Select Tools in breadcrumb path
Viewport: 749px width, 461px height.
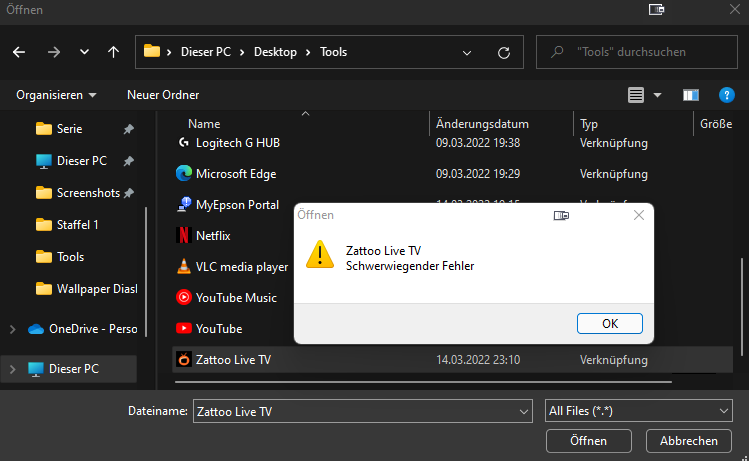point(333,52)
